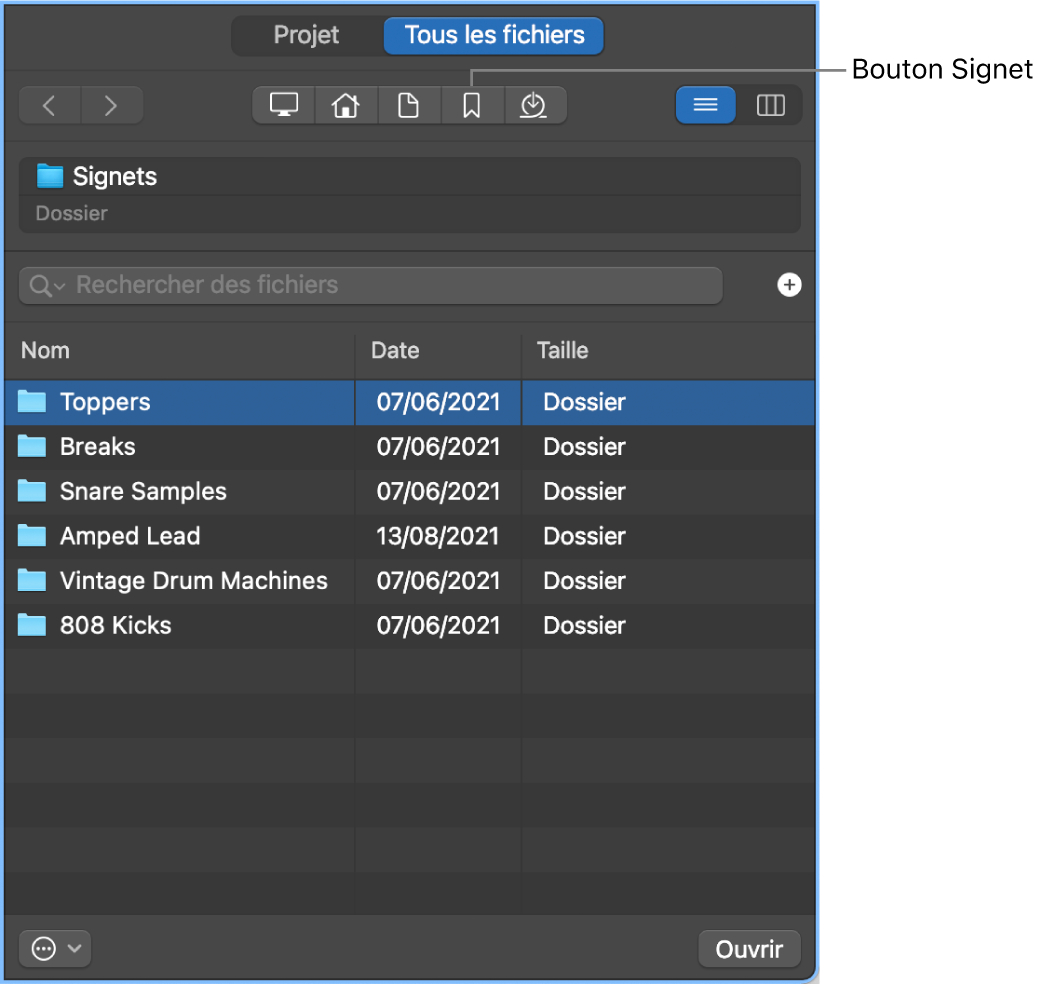Click the Project document location icon

coord(408,105)
